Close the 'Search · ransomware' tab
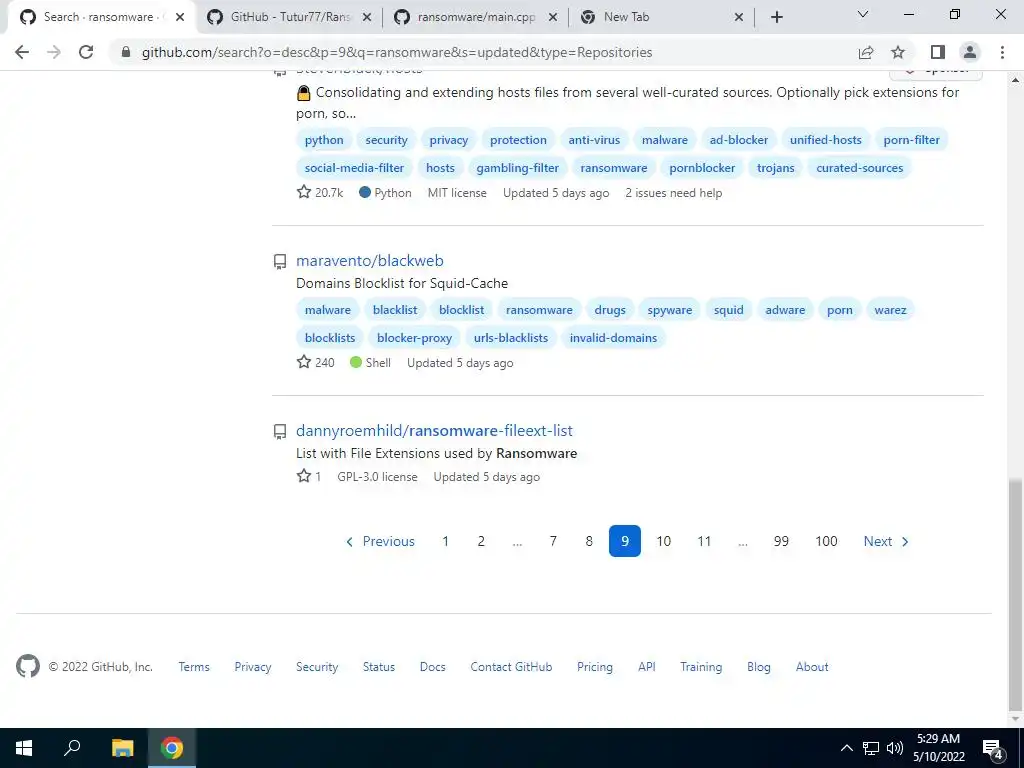The width and height of the screenshot is (1024, 768). point(180,17)
